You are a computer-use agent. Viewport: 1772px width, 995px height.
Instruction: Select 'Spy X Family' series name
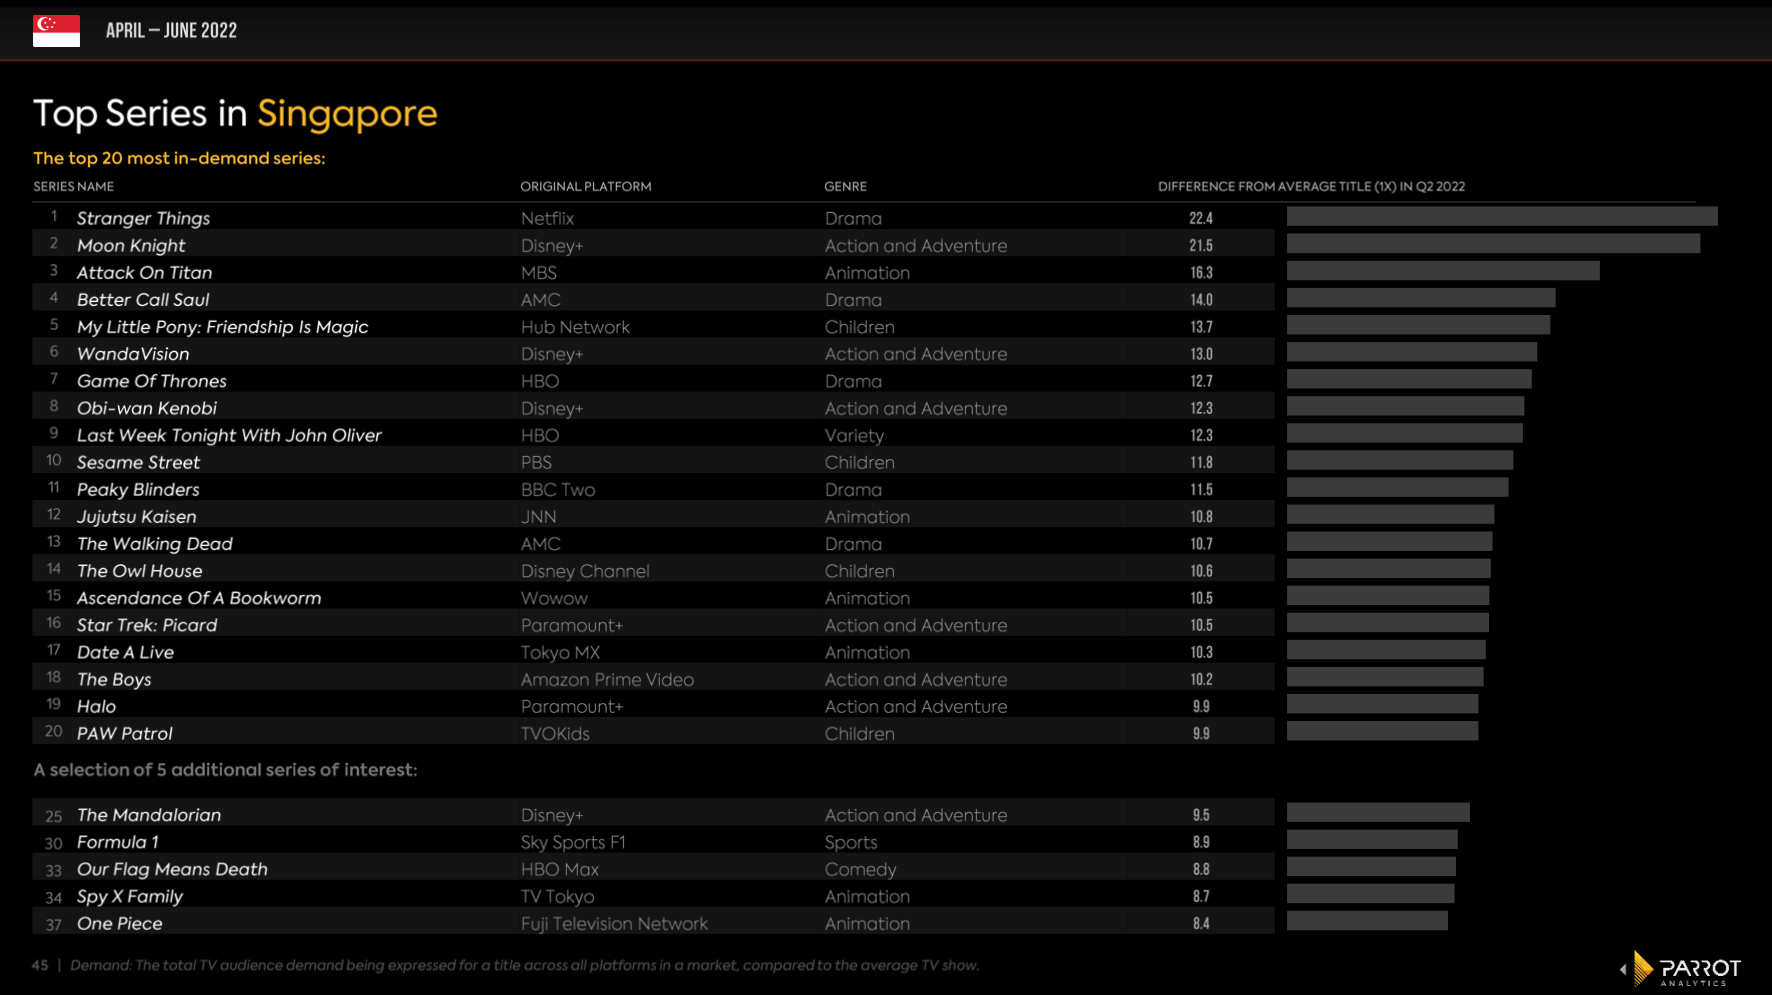pos(130,896)
